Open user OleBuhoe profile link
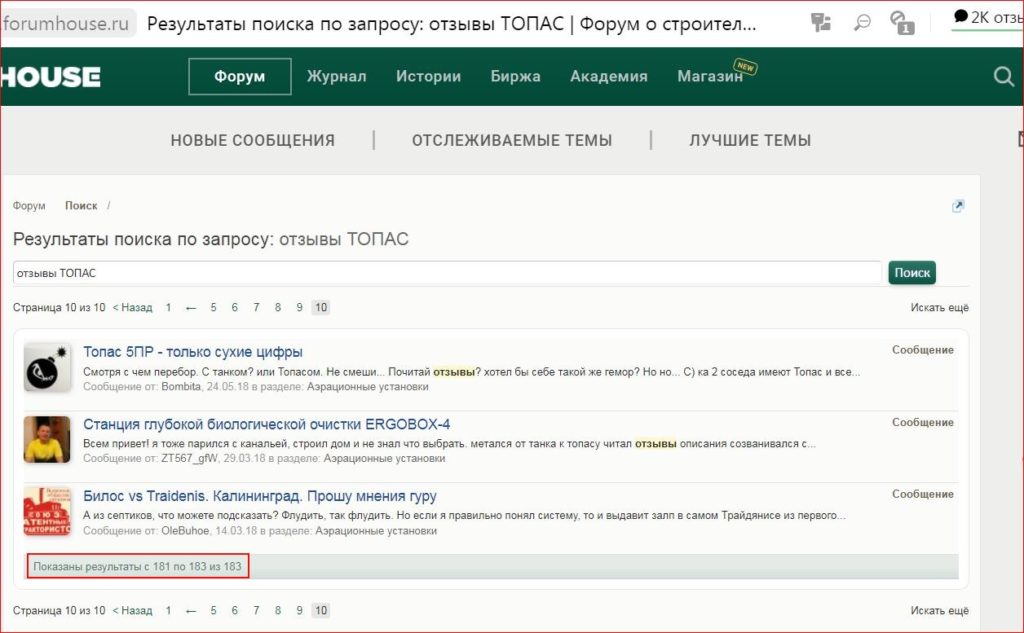 (x=185, y=530)
